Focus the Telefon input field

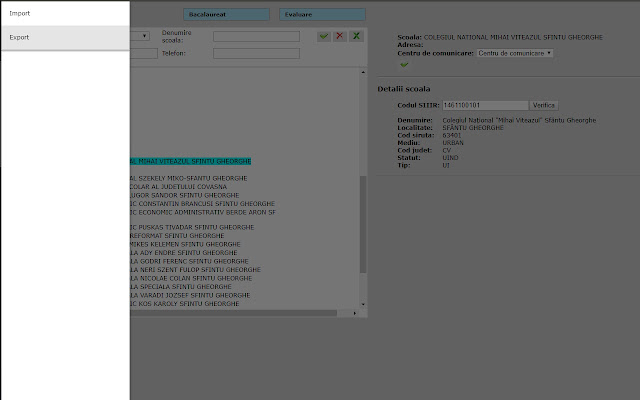click(256, 53)
